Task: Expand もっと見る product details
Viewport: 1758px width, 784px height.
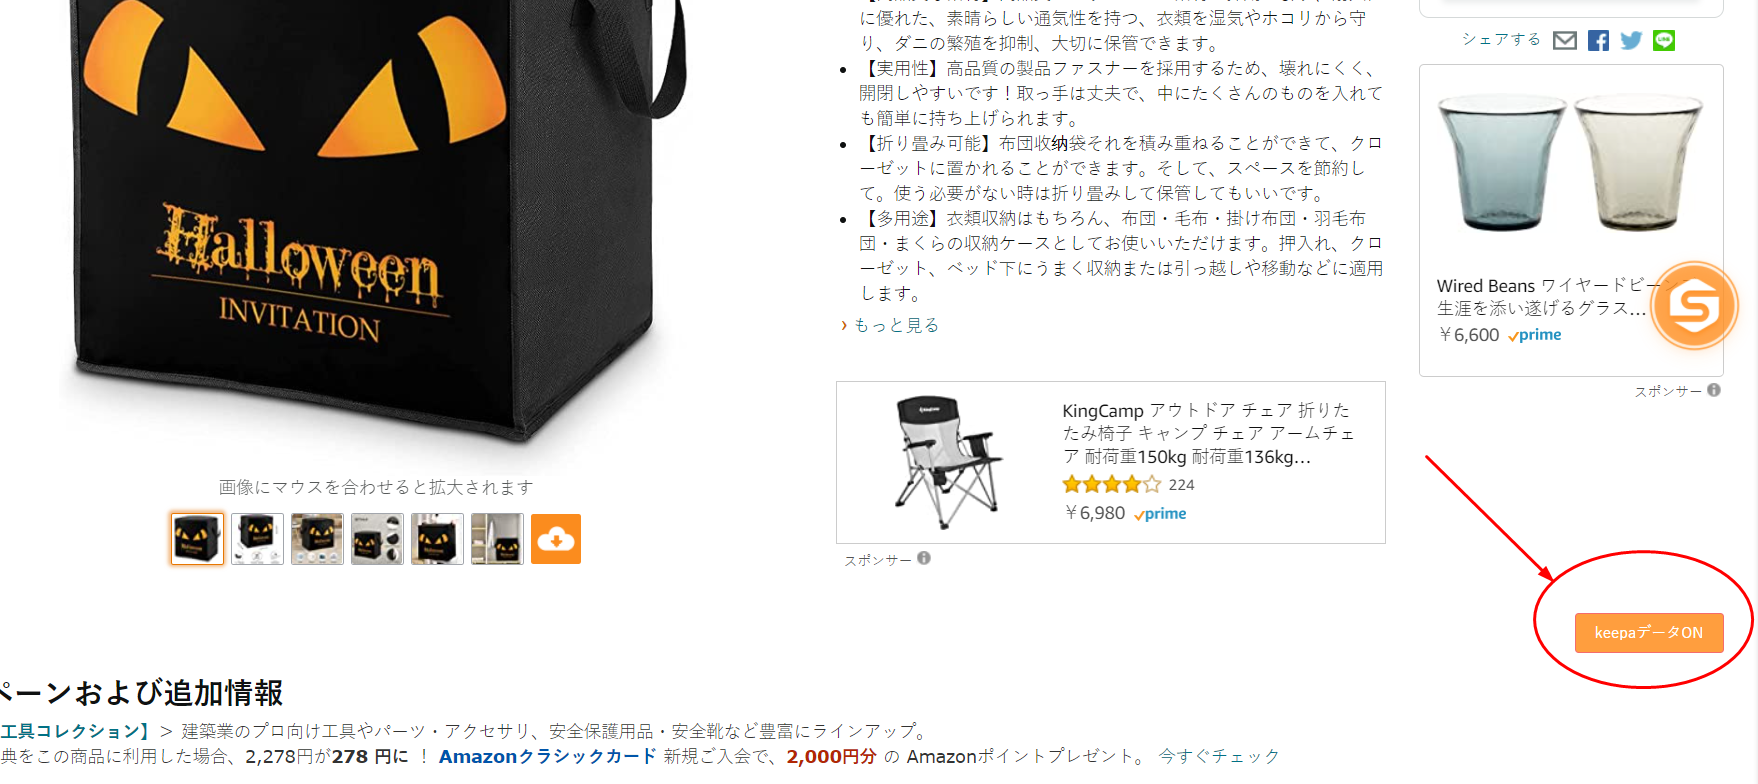Action: coord(896,325)
